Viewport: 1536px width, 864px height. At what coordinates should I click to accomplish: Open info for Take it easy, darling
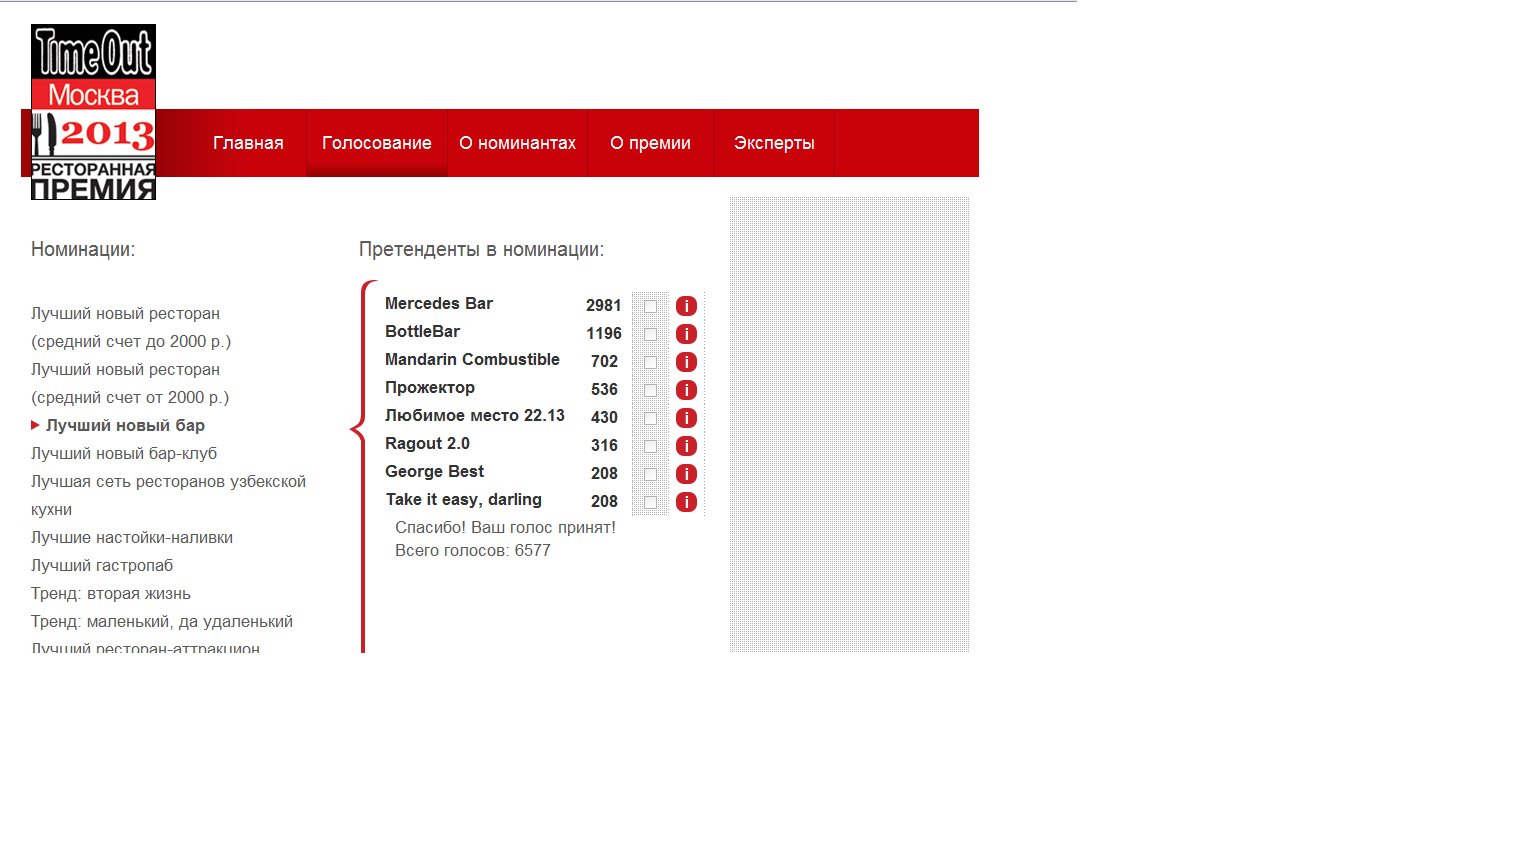[686, 502]
